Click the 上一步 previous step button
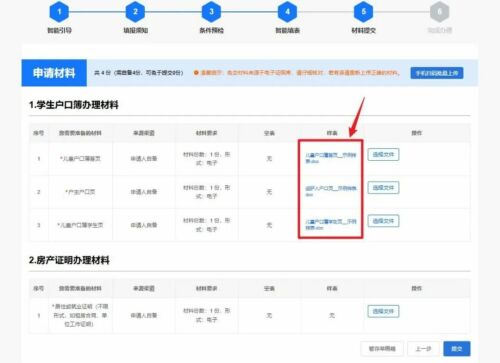500x363 pixels. click(x=423, y=349)
